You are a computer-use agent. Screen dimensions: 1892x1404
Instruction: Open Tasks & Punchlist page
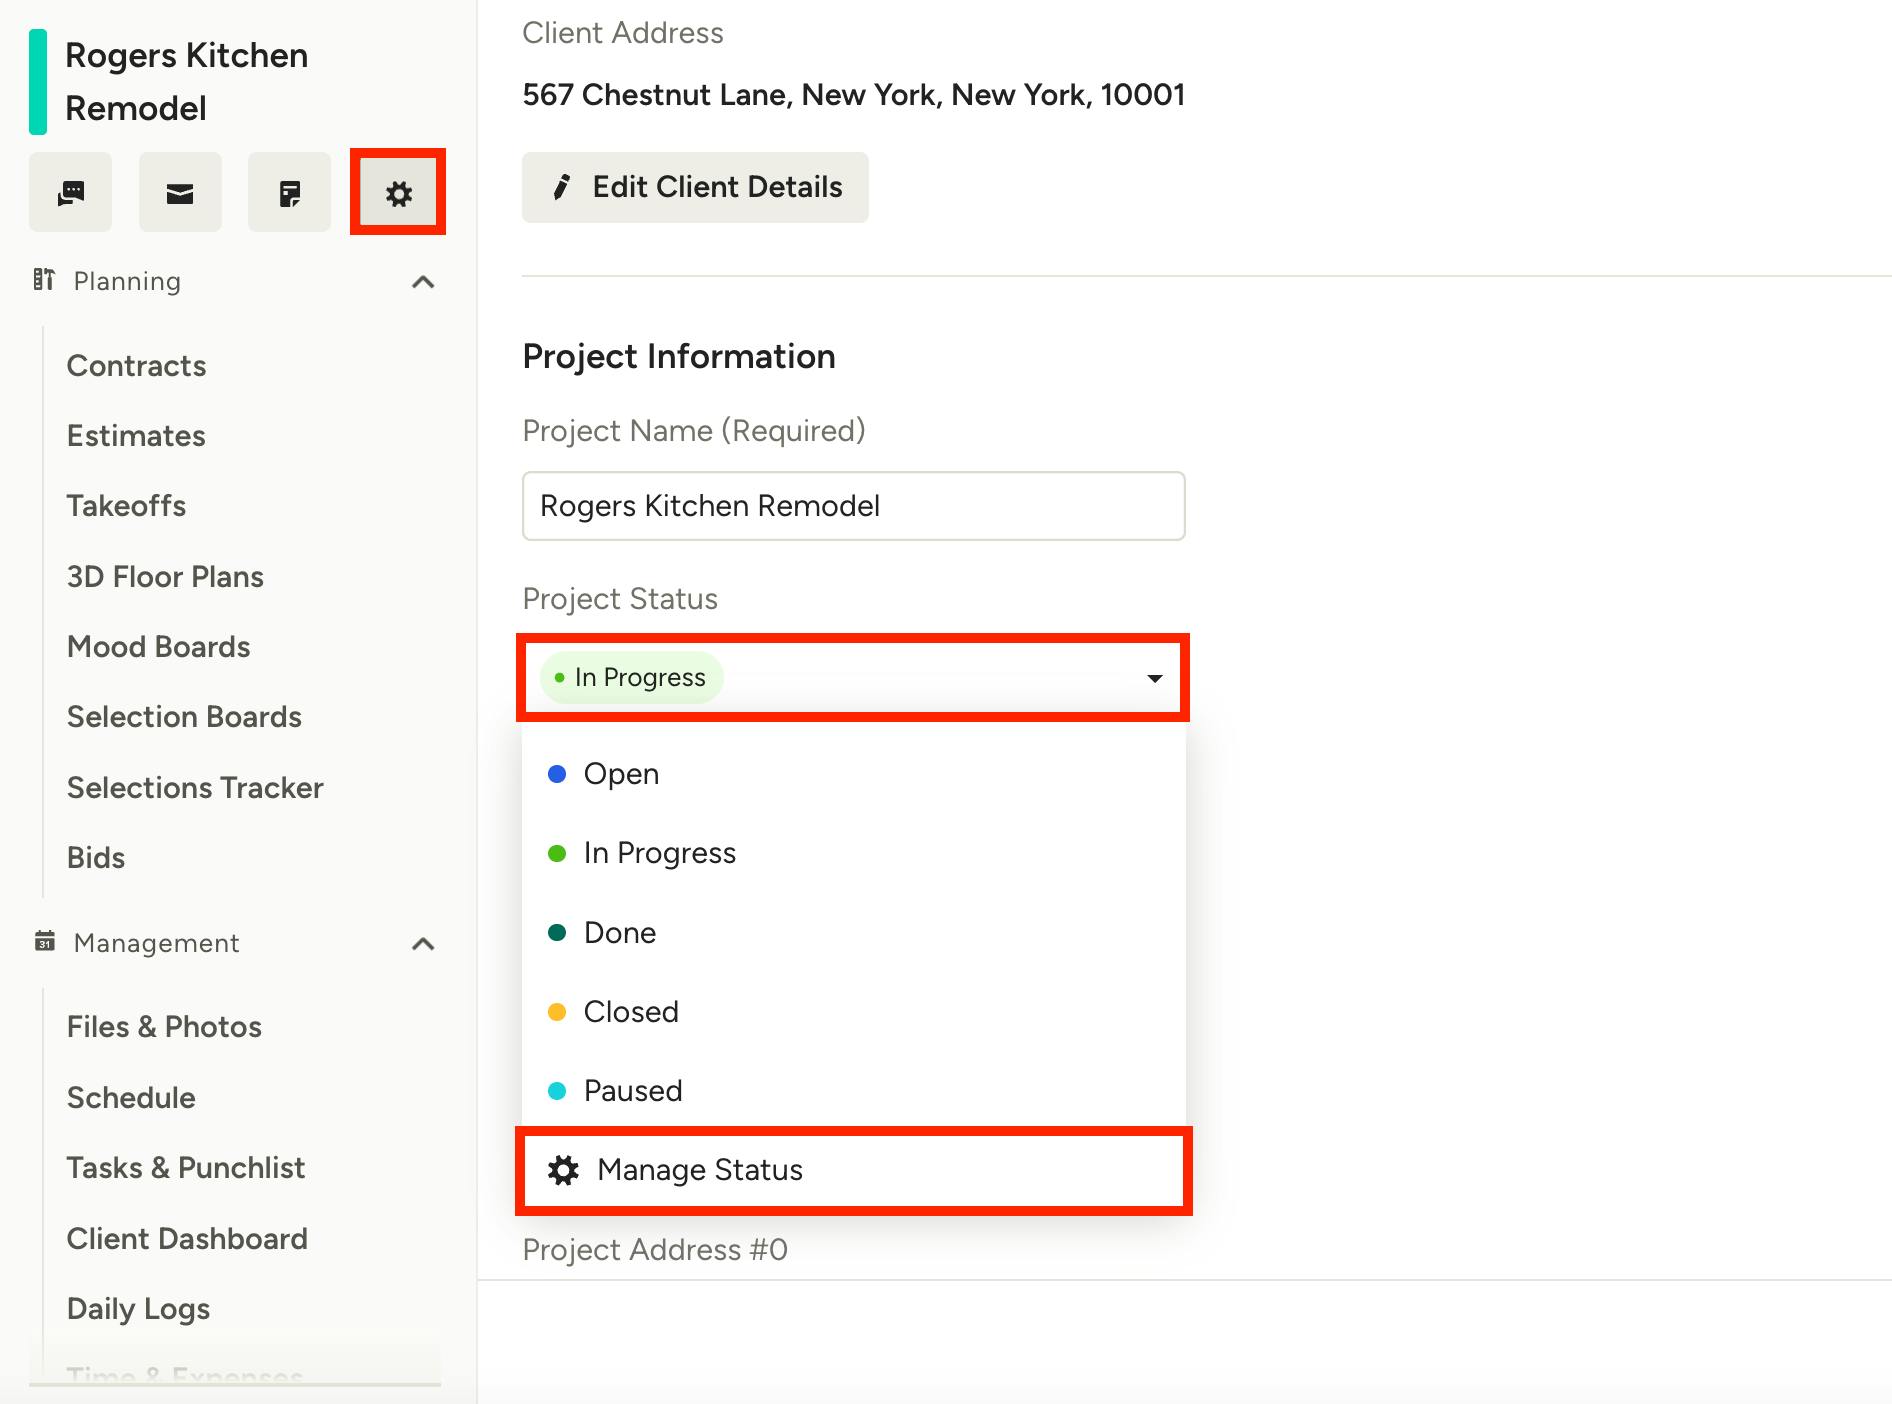click(186, 1168)
